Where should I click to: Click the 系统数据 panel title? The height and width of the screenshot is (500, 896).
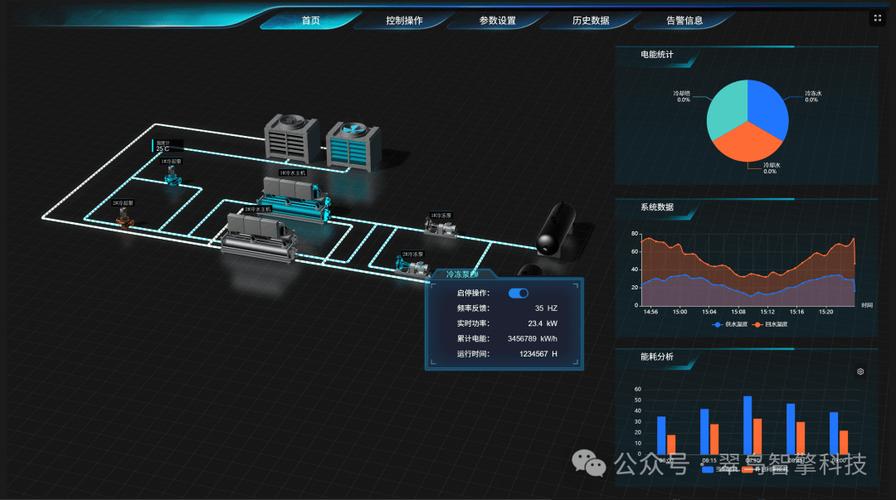657,207
